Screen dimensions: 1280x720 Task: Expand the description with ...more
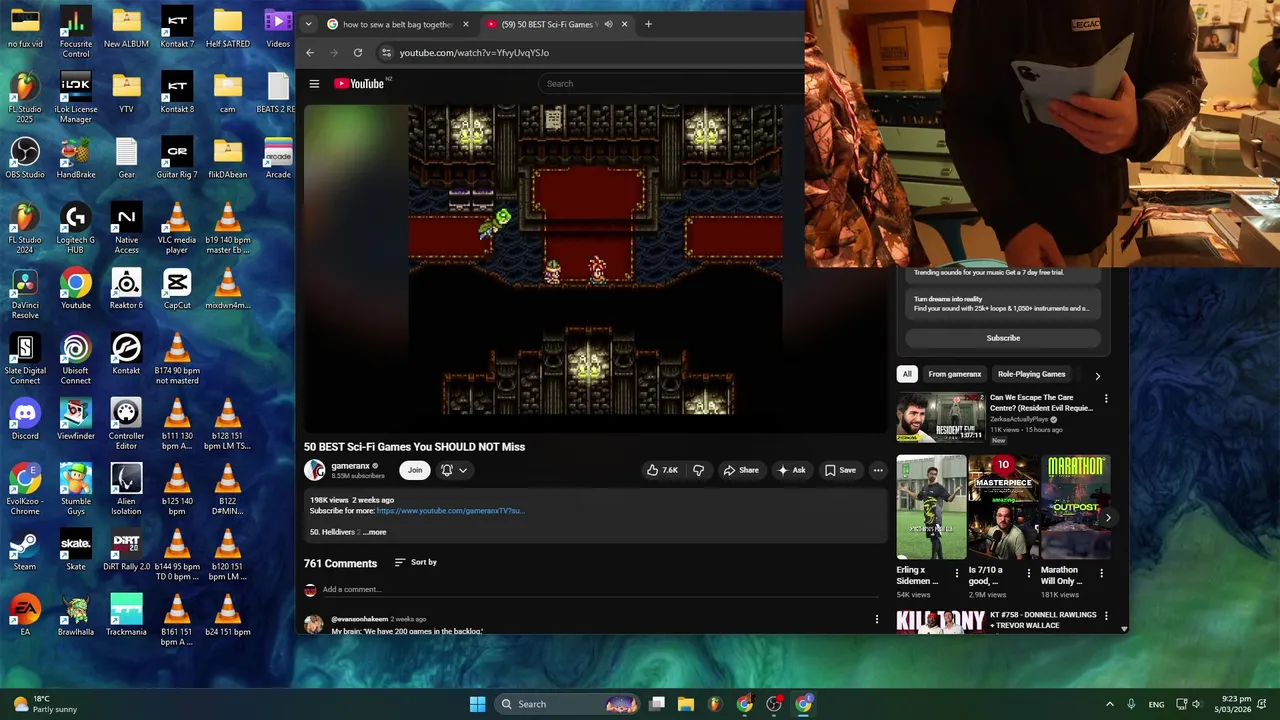coord(374,532)
